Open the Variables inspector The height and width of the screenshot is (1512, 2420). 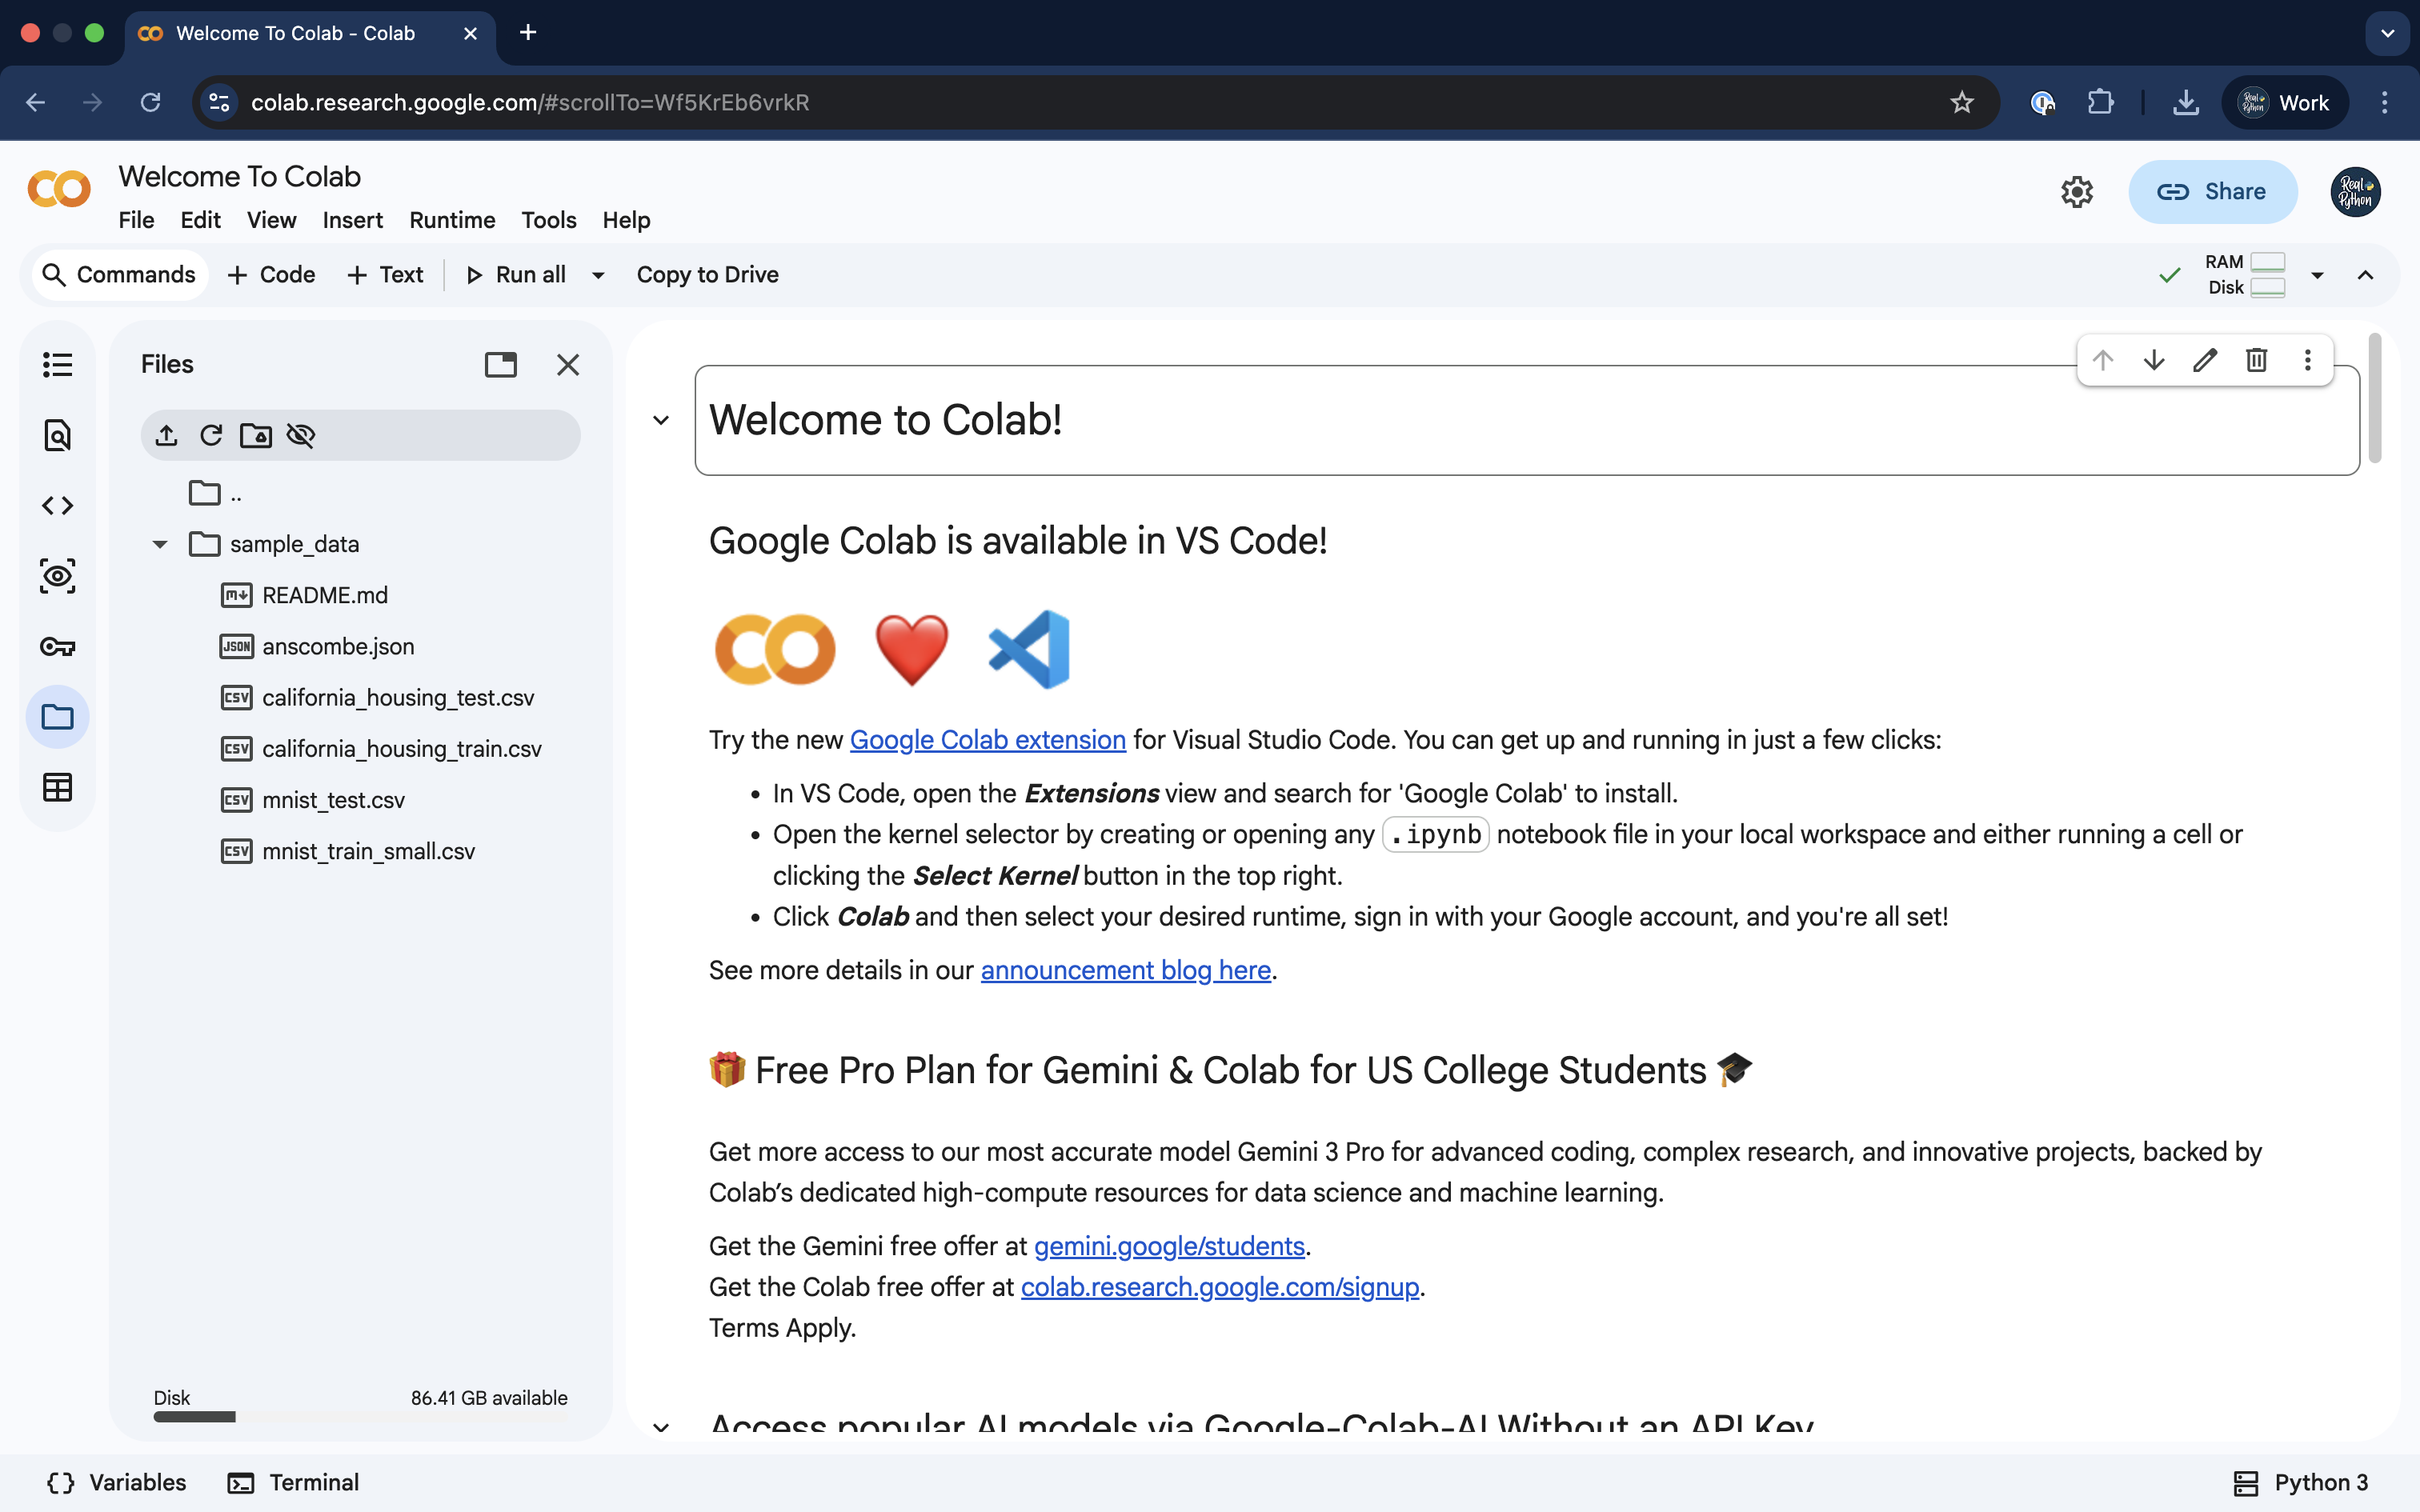(117, 1483)
